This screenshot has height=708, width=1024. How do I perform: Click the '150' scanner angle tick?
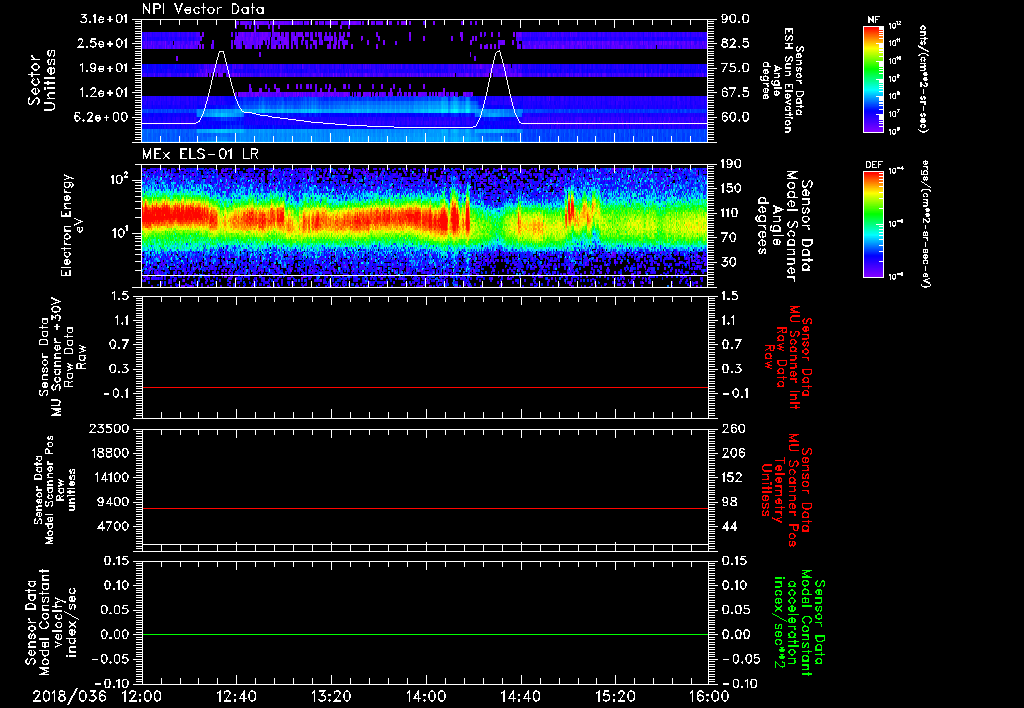pyautogui.click(x=732, y=189)
